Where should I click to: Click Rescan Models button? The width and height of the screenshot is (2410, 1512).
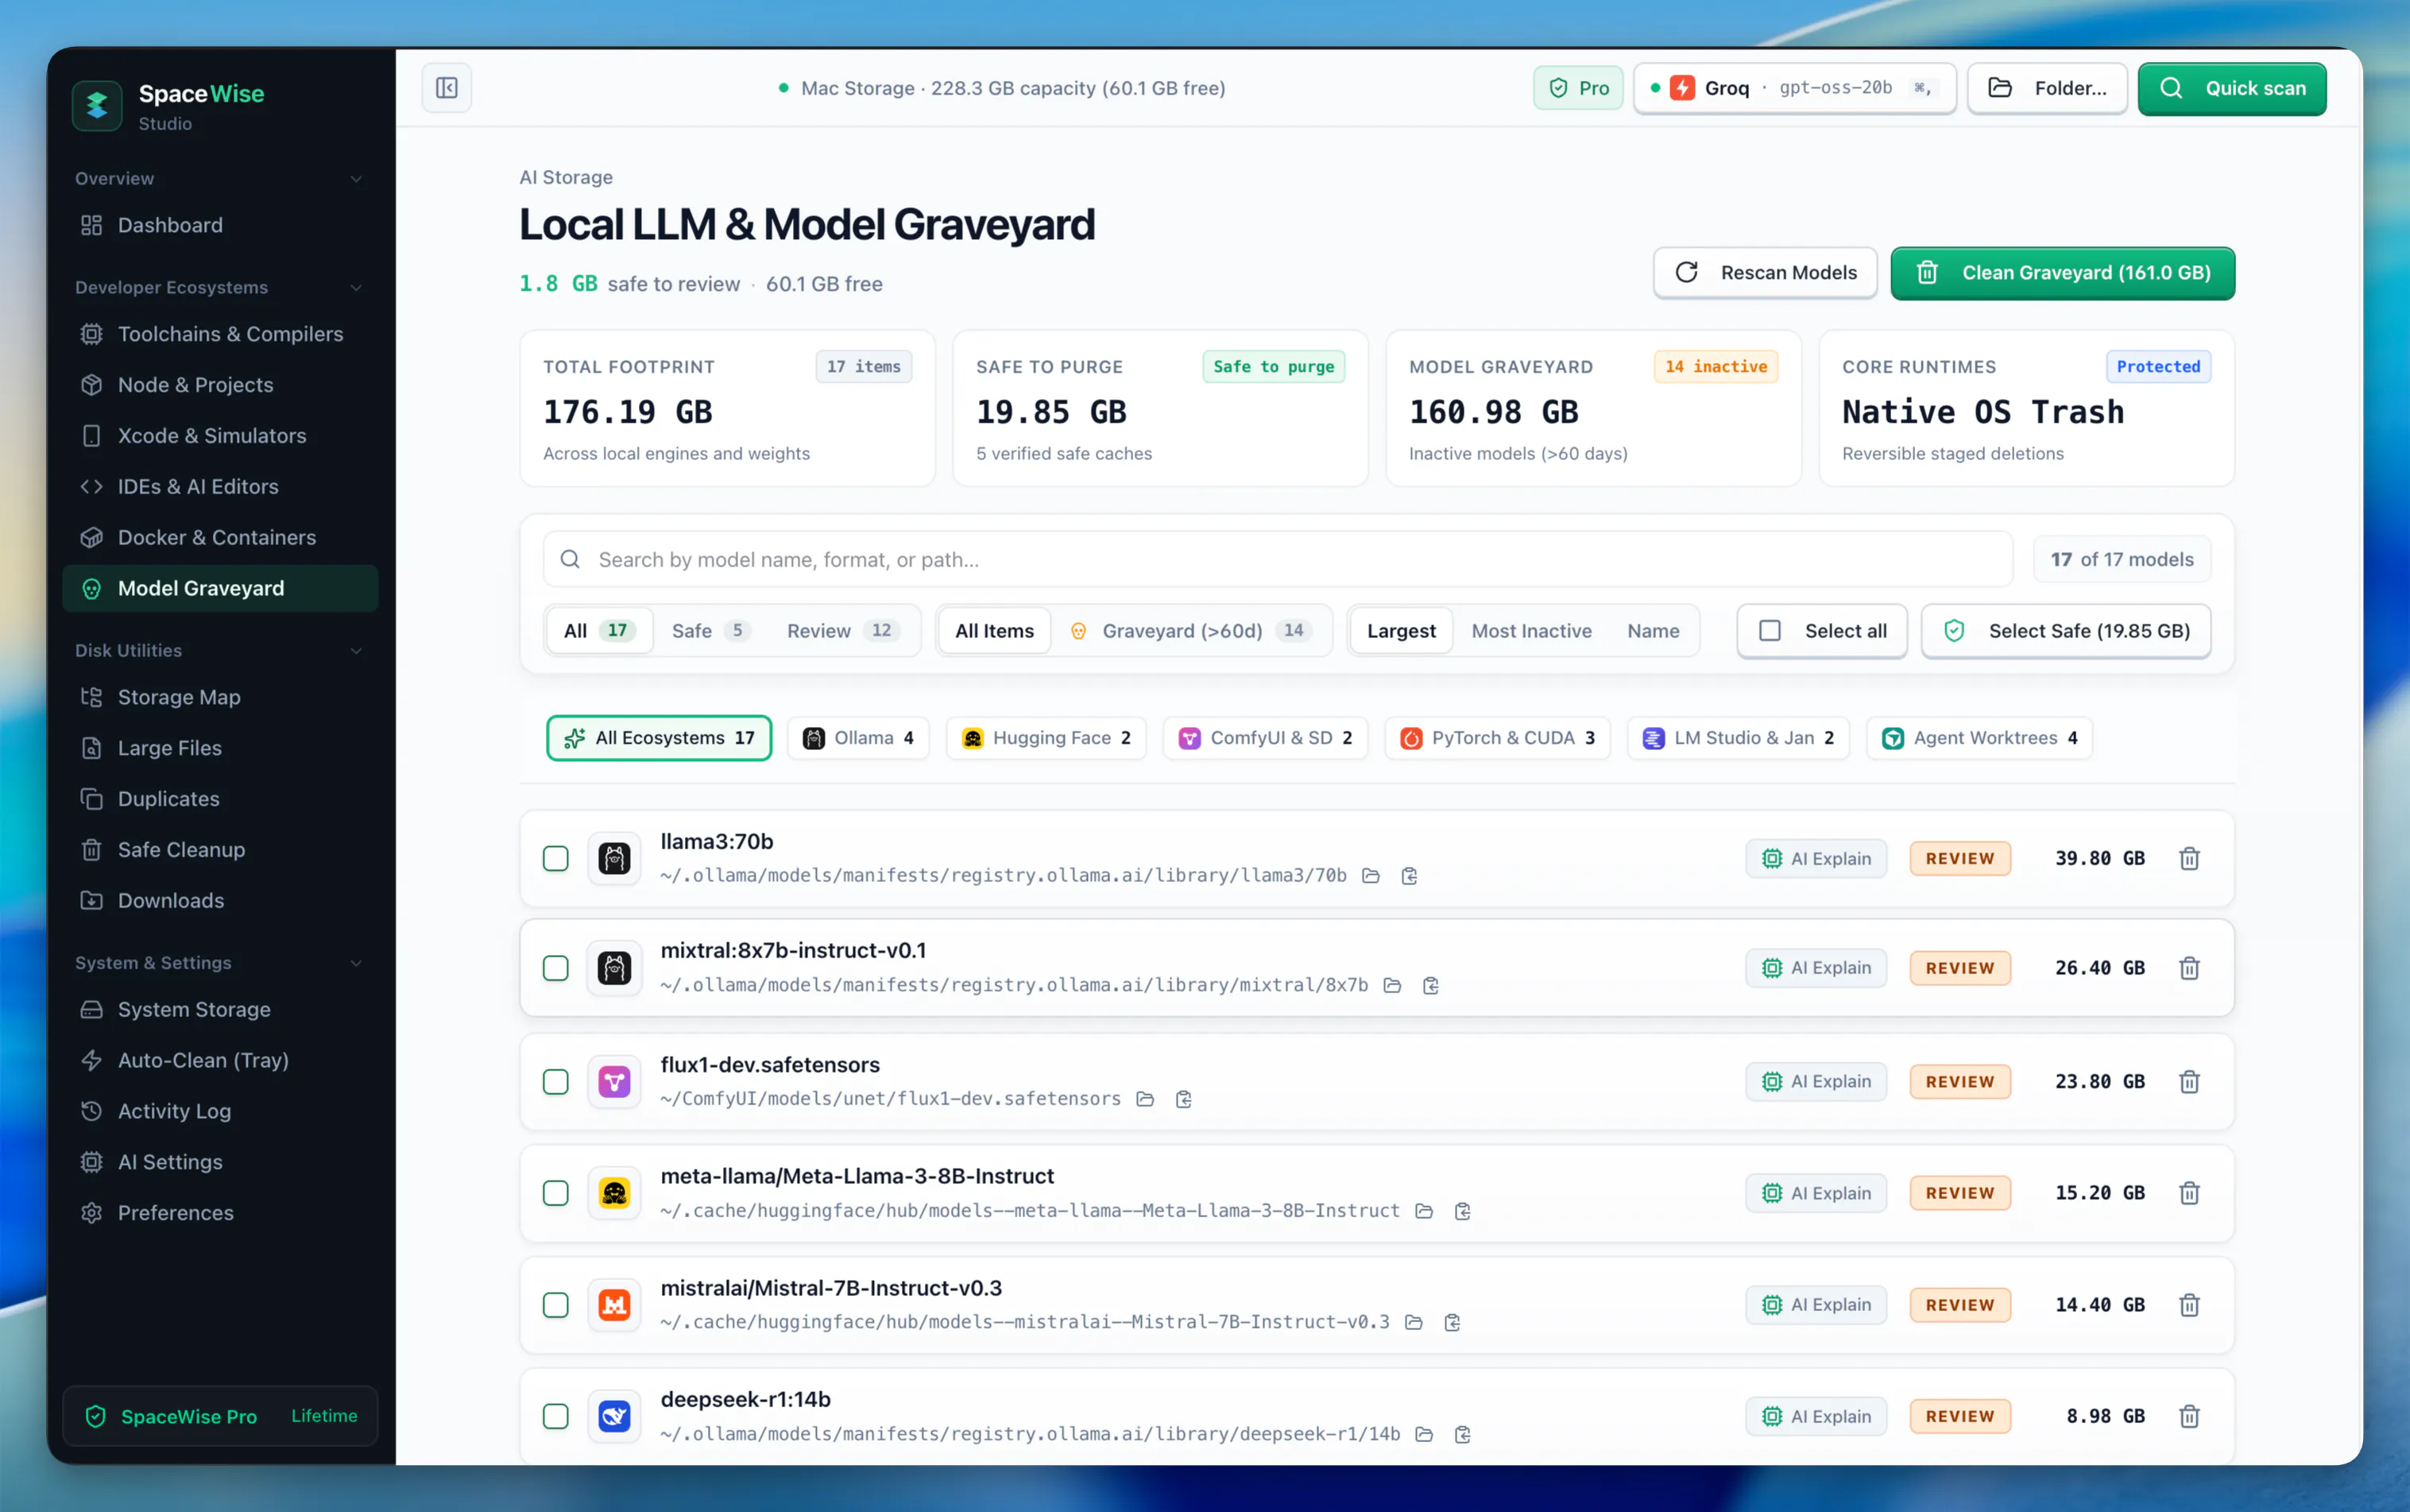point(1765,273)
